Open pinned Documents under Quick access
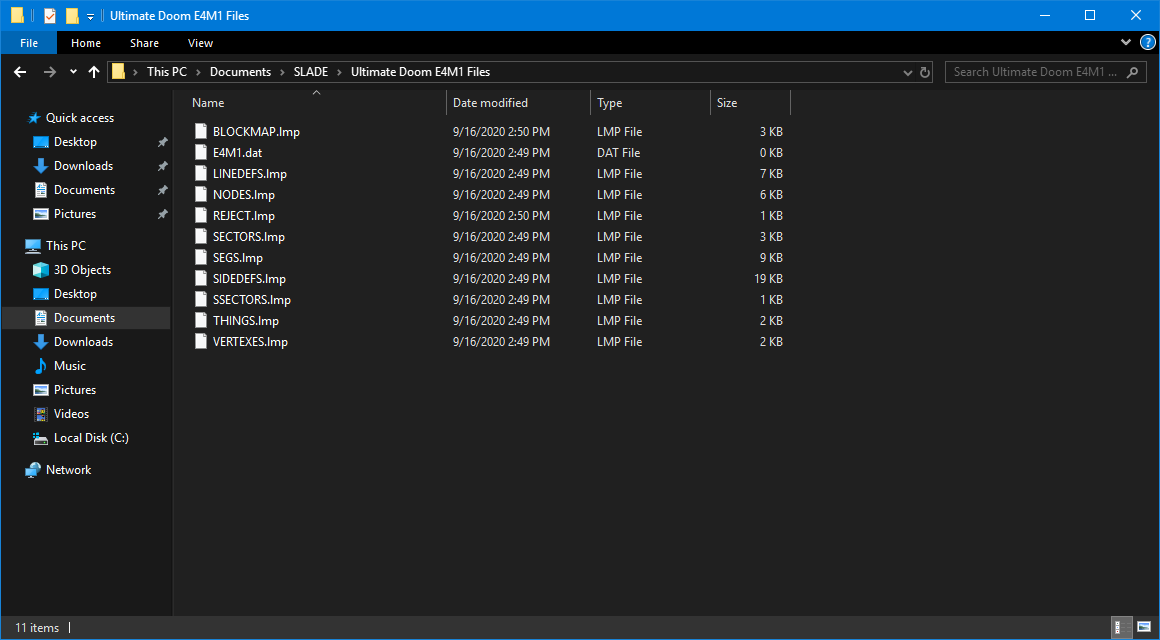 point(84,190)
